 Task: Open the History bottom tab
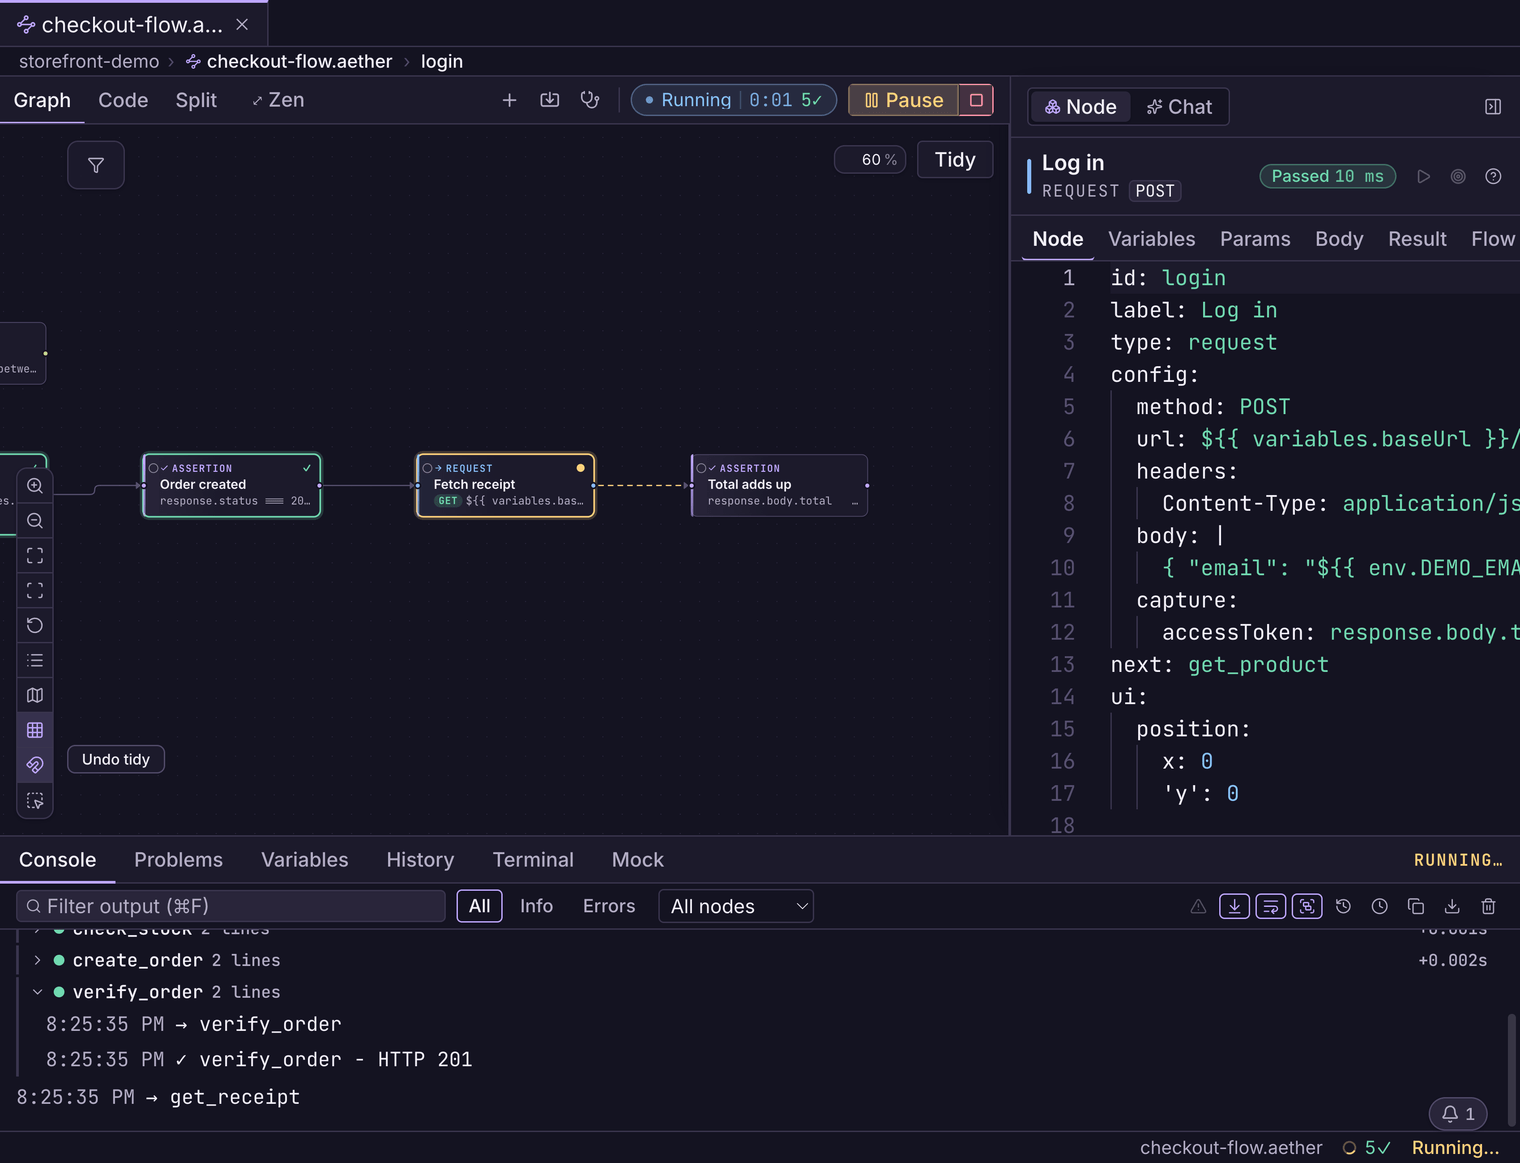click(420, 860)
